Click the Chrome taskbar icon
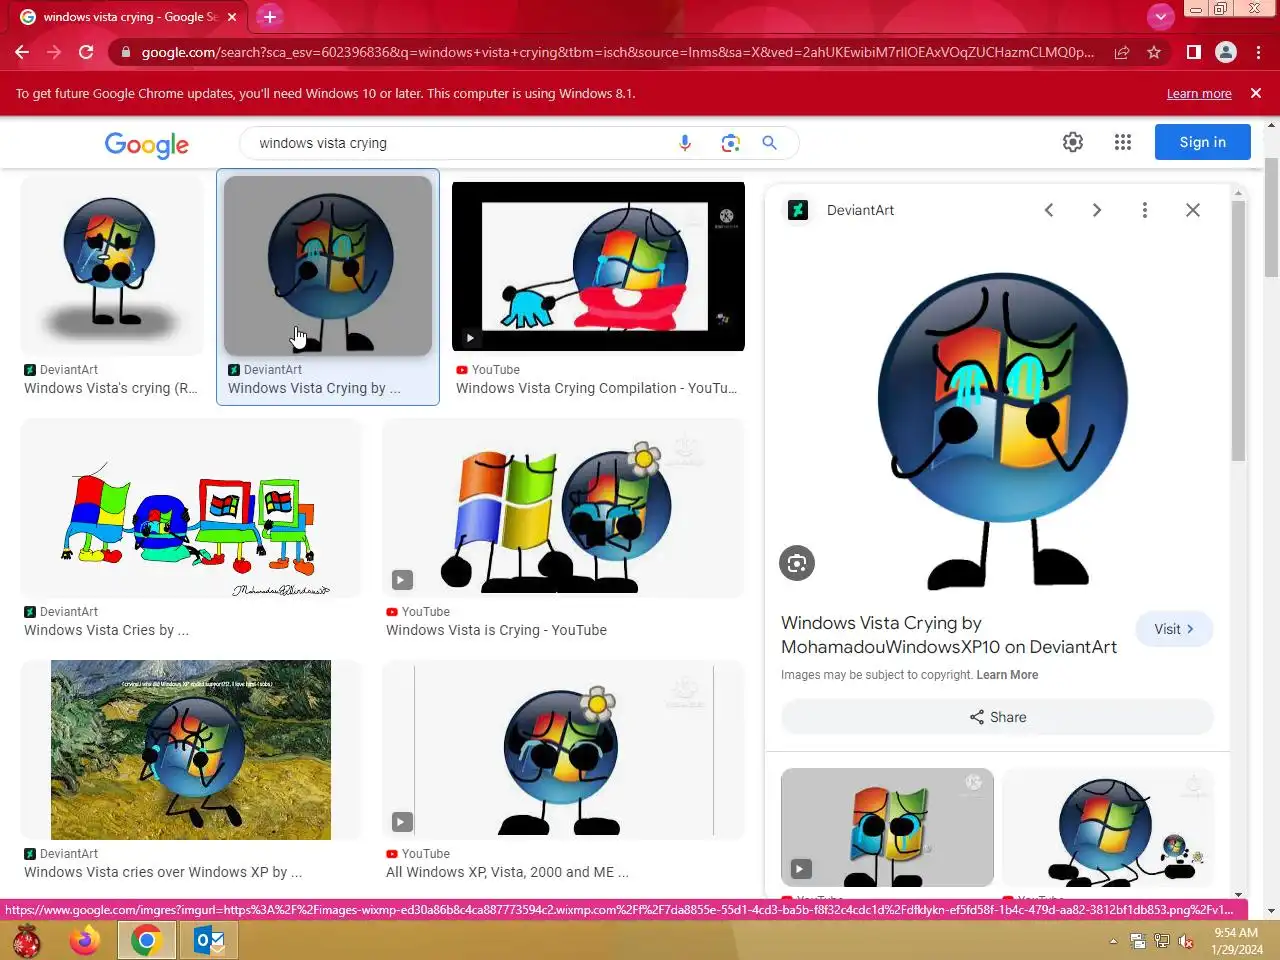Viewport: 1280px width, 960px height. click(147, 941)
